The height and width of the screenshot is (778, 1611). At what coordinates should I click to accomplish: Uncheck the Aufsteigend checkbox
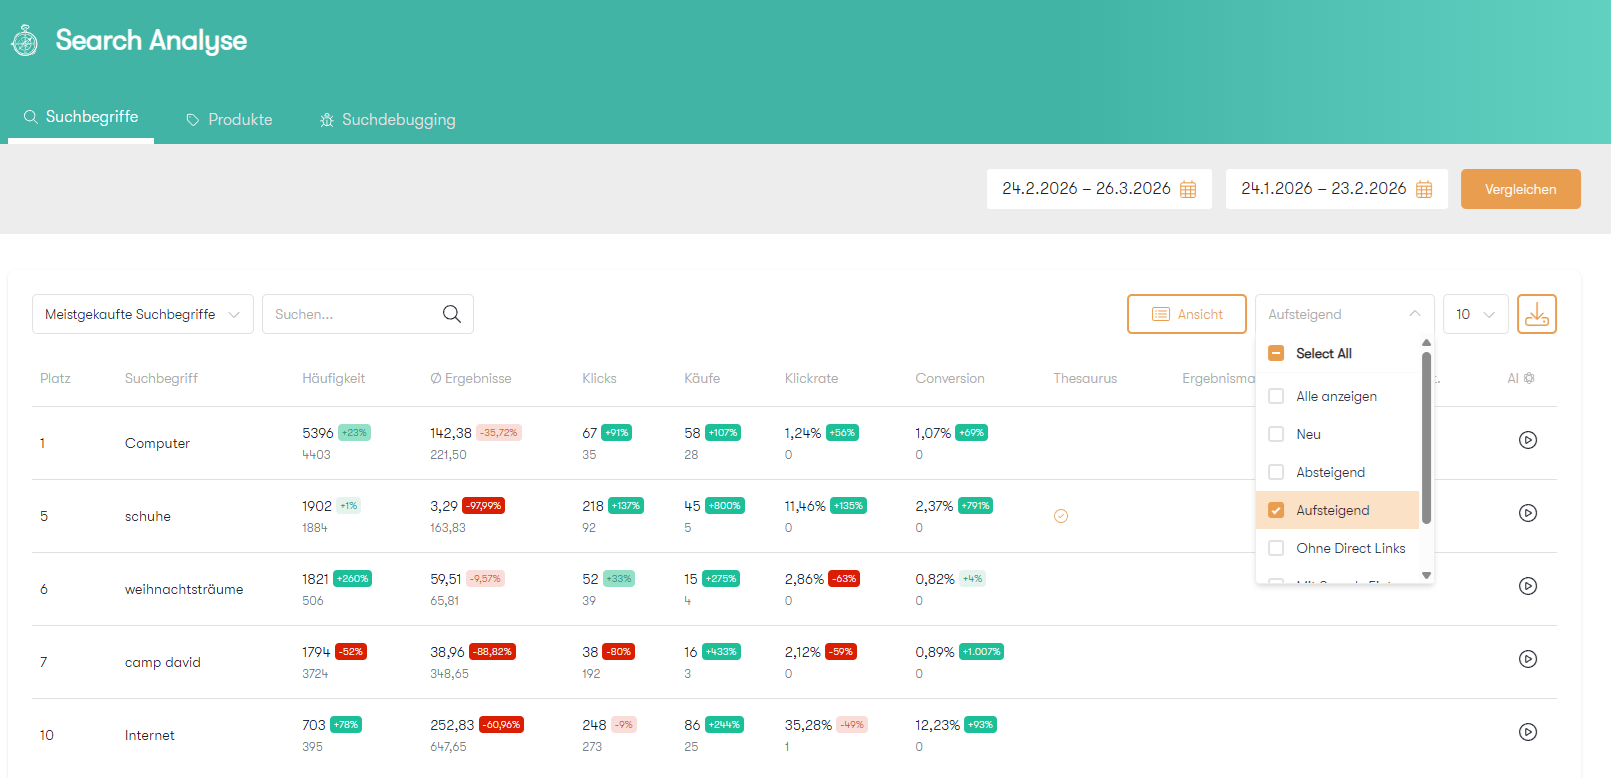pos(1276,510)
